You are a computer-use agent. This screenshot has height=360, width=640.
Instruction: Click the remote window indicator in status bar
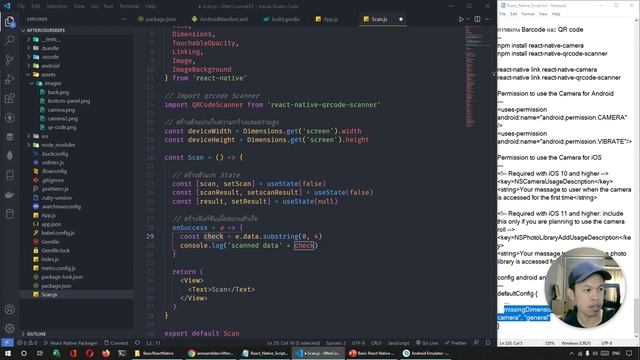[x=7, y=343]
